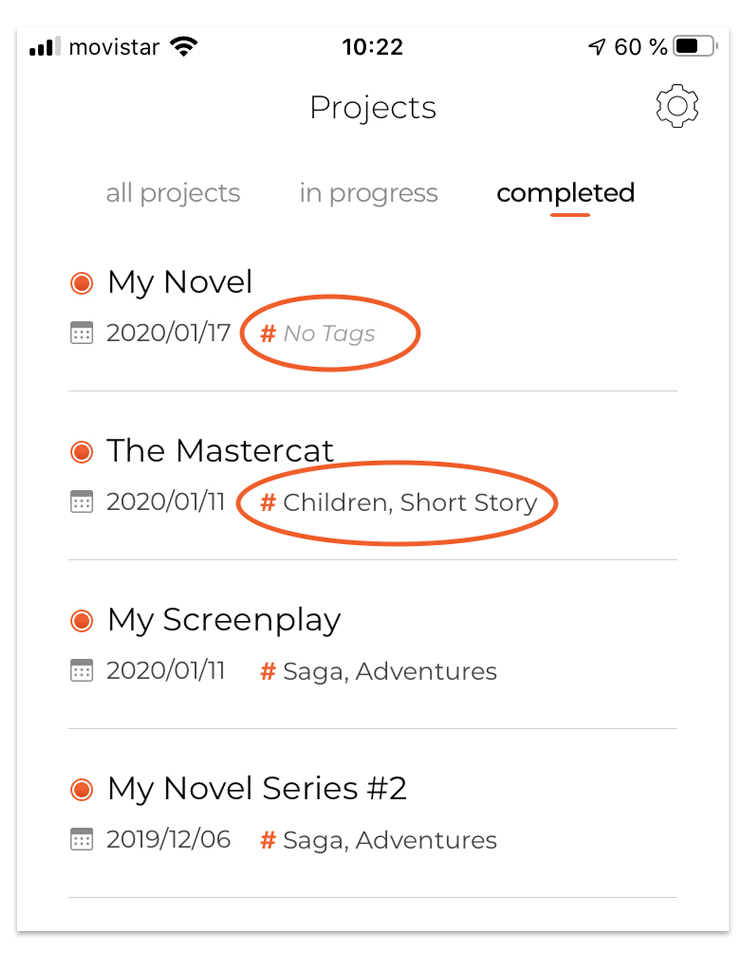Image resolution: width=750 pixels, height=953 pixels.
Task: Click the status dot beside My Novel Series #2
Action: (x=81, y=790)
